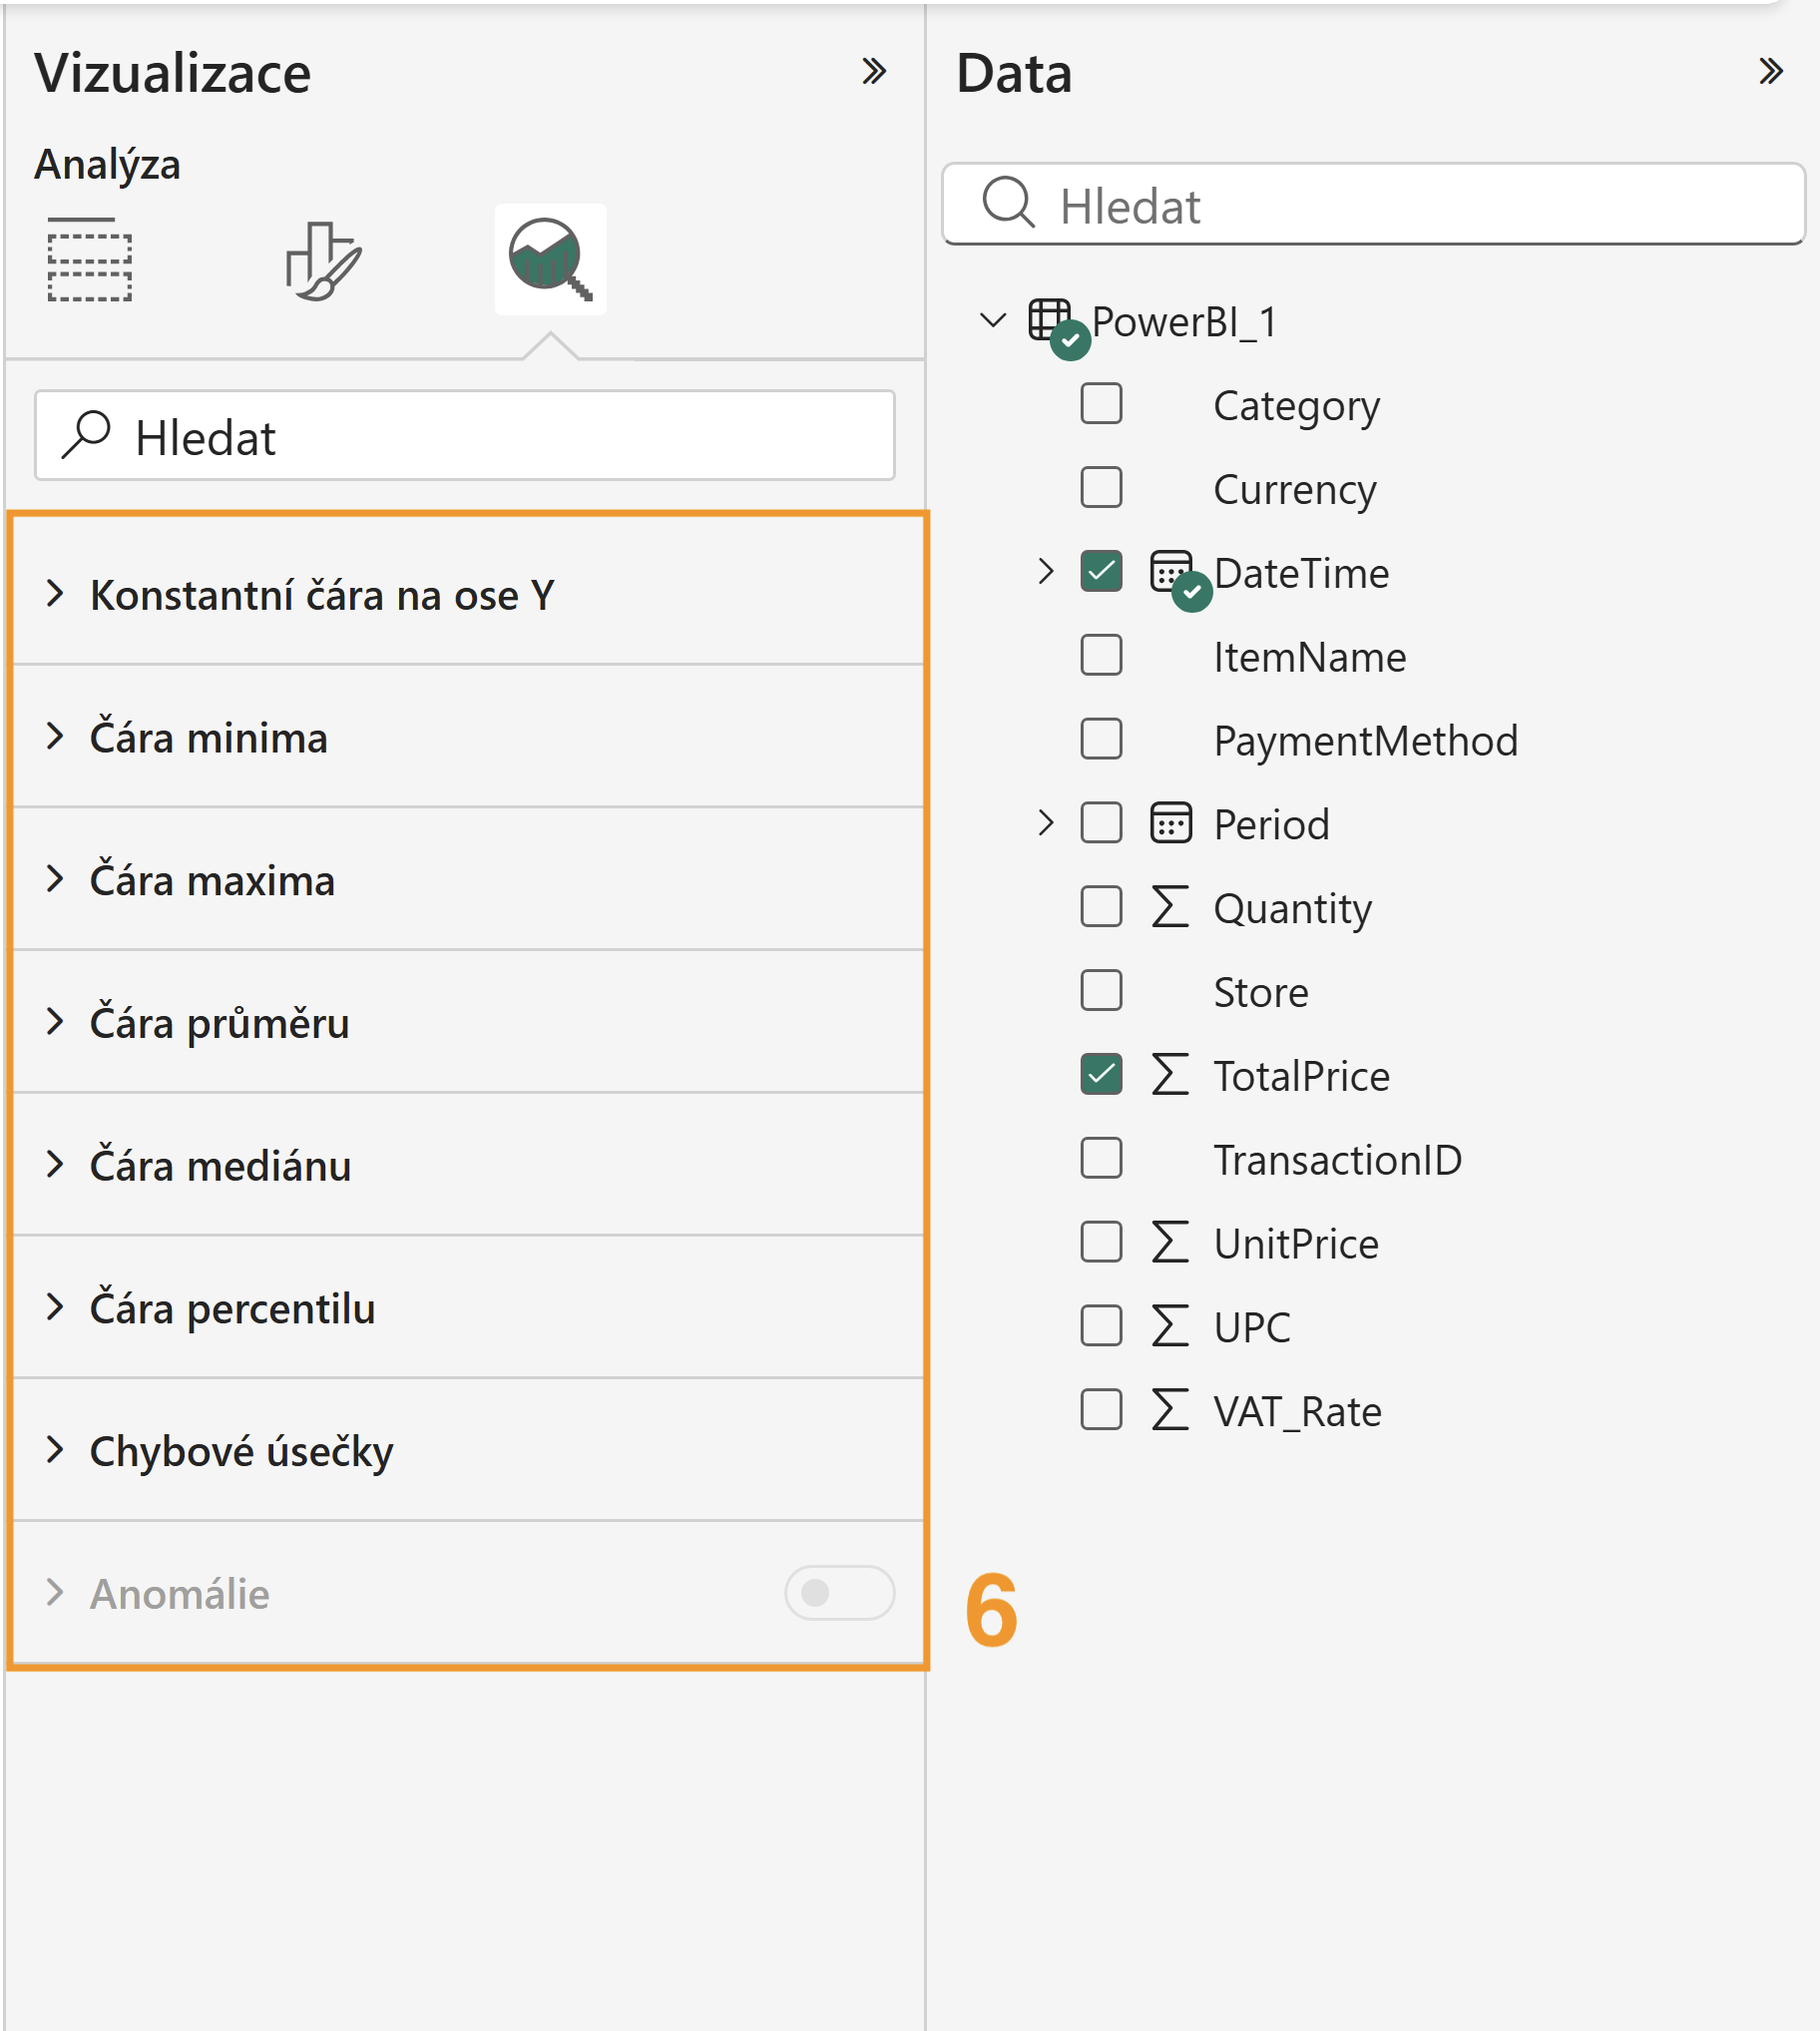The height and width of the screenshot is (2031, 1820).
Task: Check the PaymentMethod field checkbox
Action: click(x=1101, y=740)
